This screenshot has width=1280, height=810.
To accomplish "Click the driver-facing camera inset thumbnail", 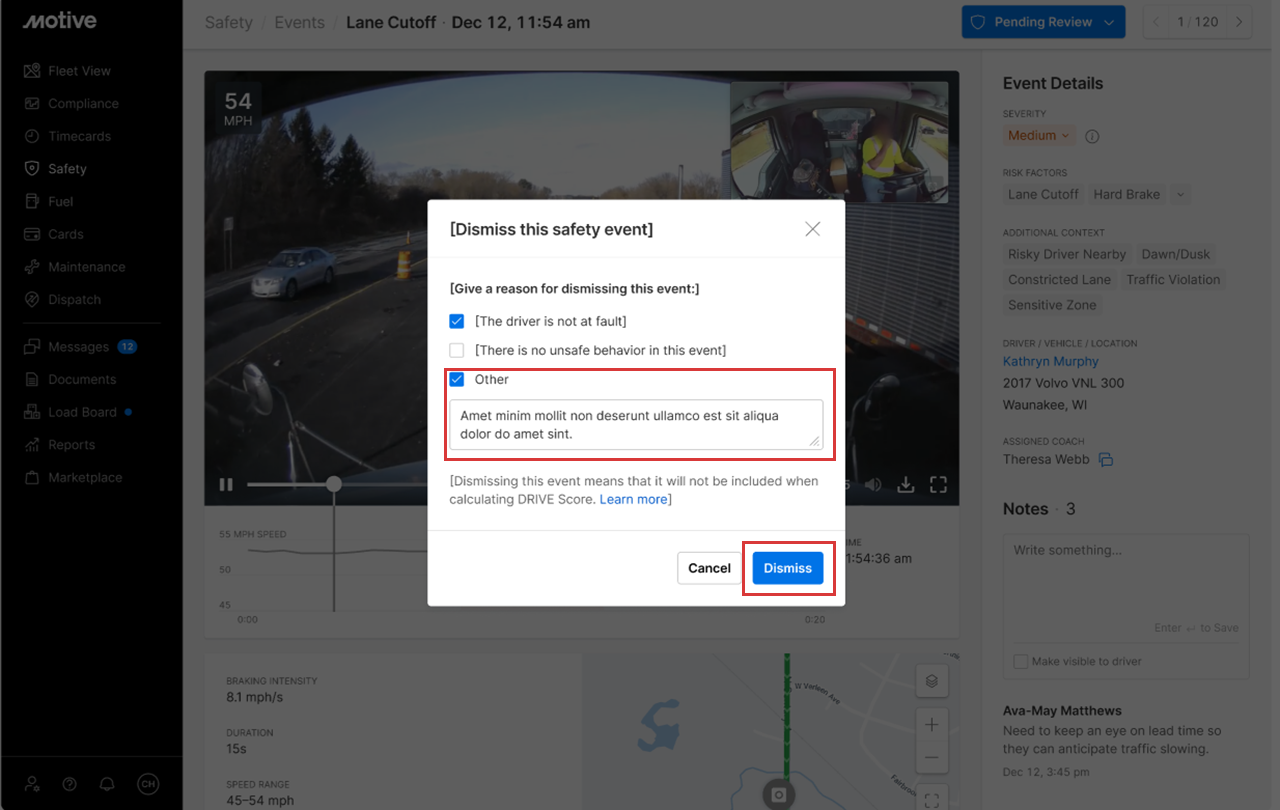I will (x=841, y=142).
